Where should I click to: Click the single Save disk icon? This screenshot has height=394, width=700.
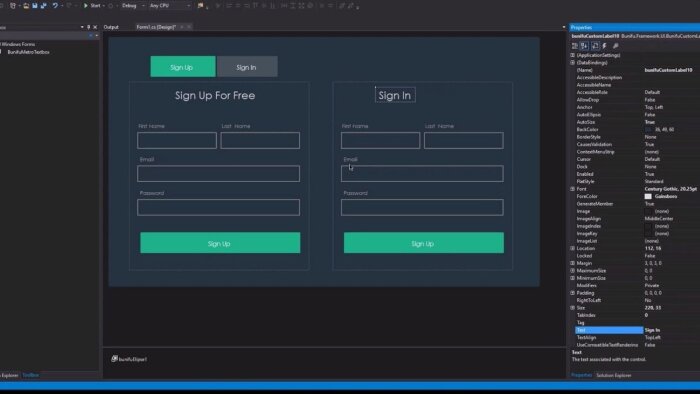click(x=34, y=6)
